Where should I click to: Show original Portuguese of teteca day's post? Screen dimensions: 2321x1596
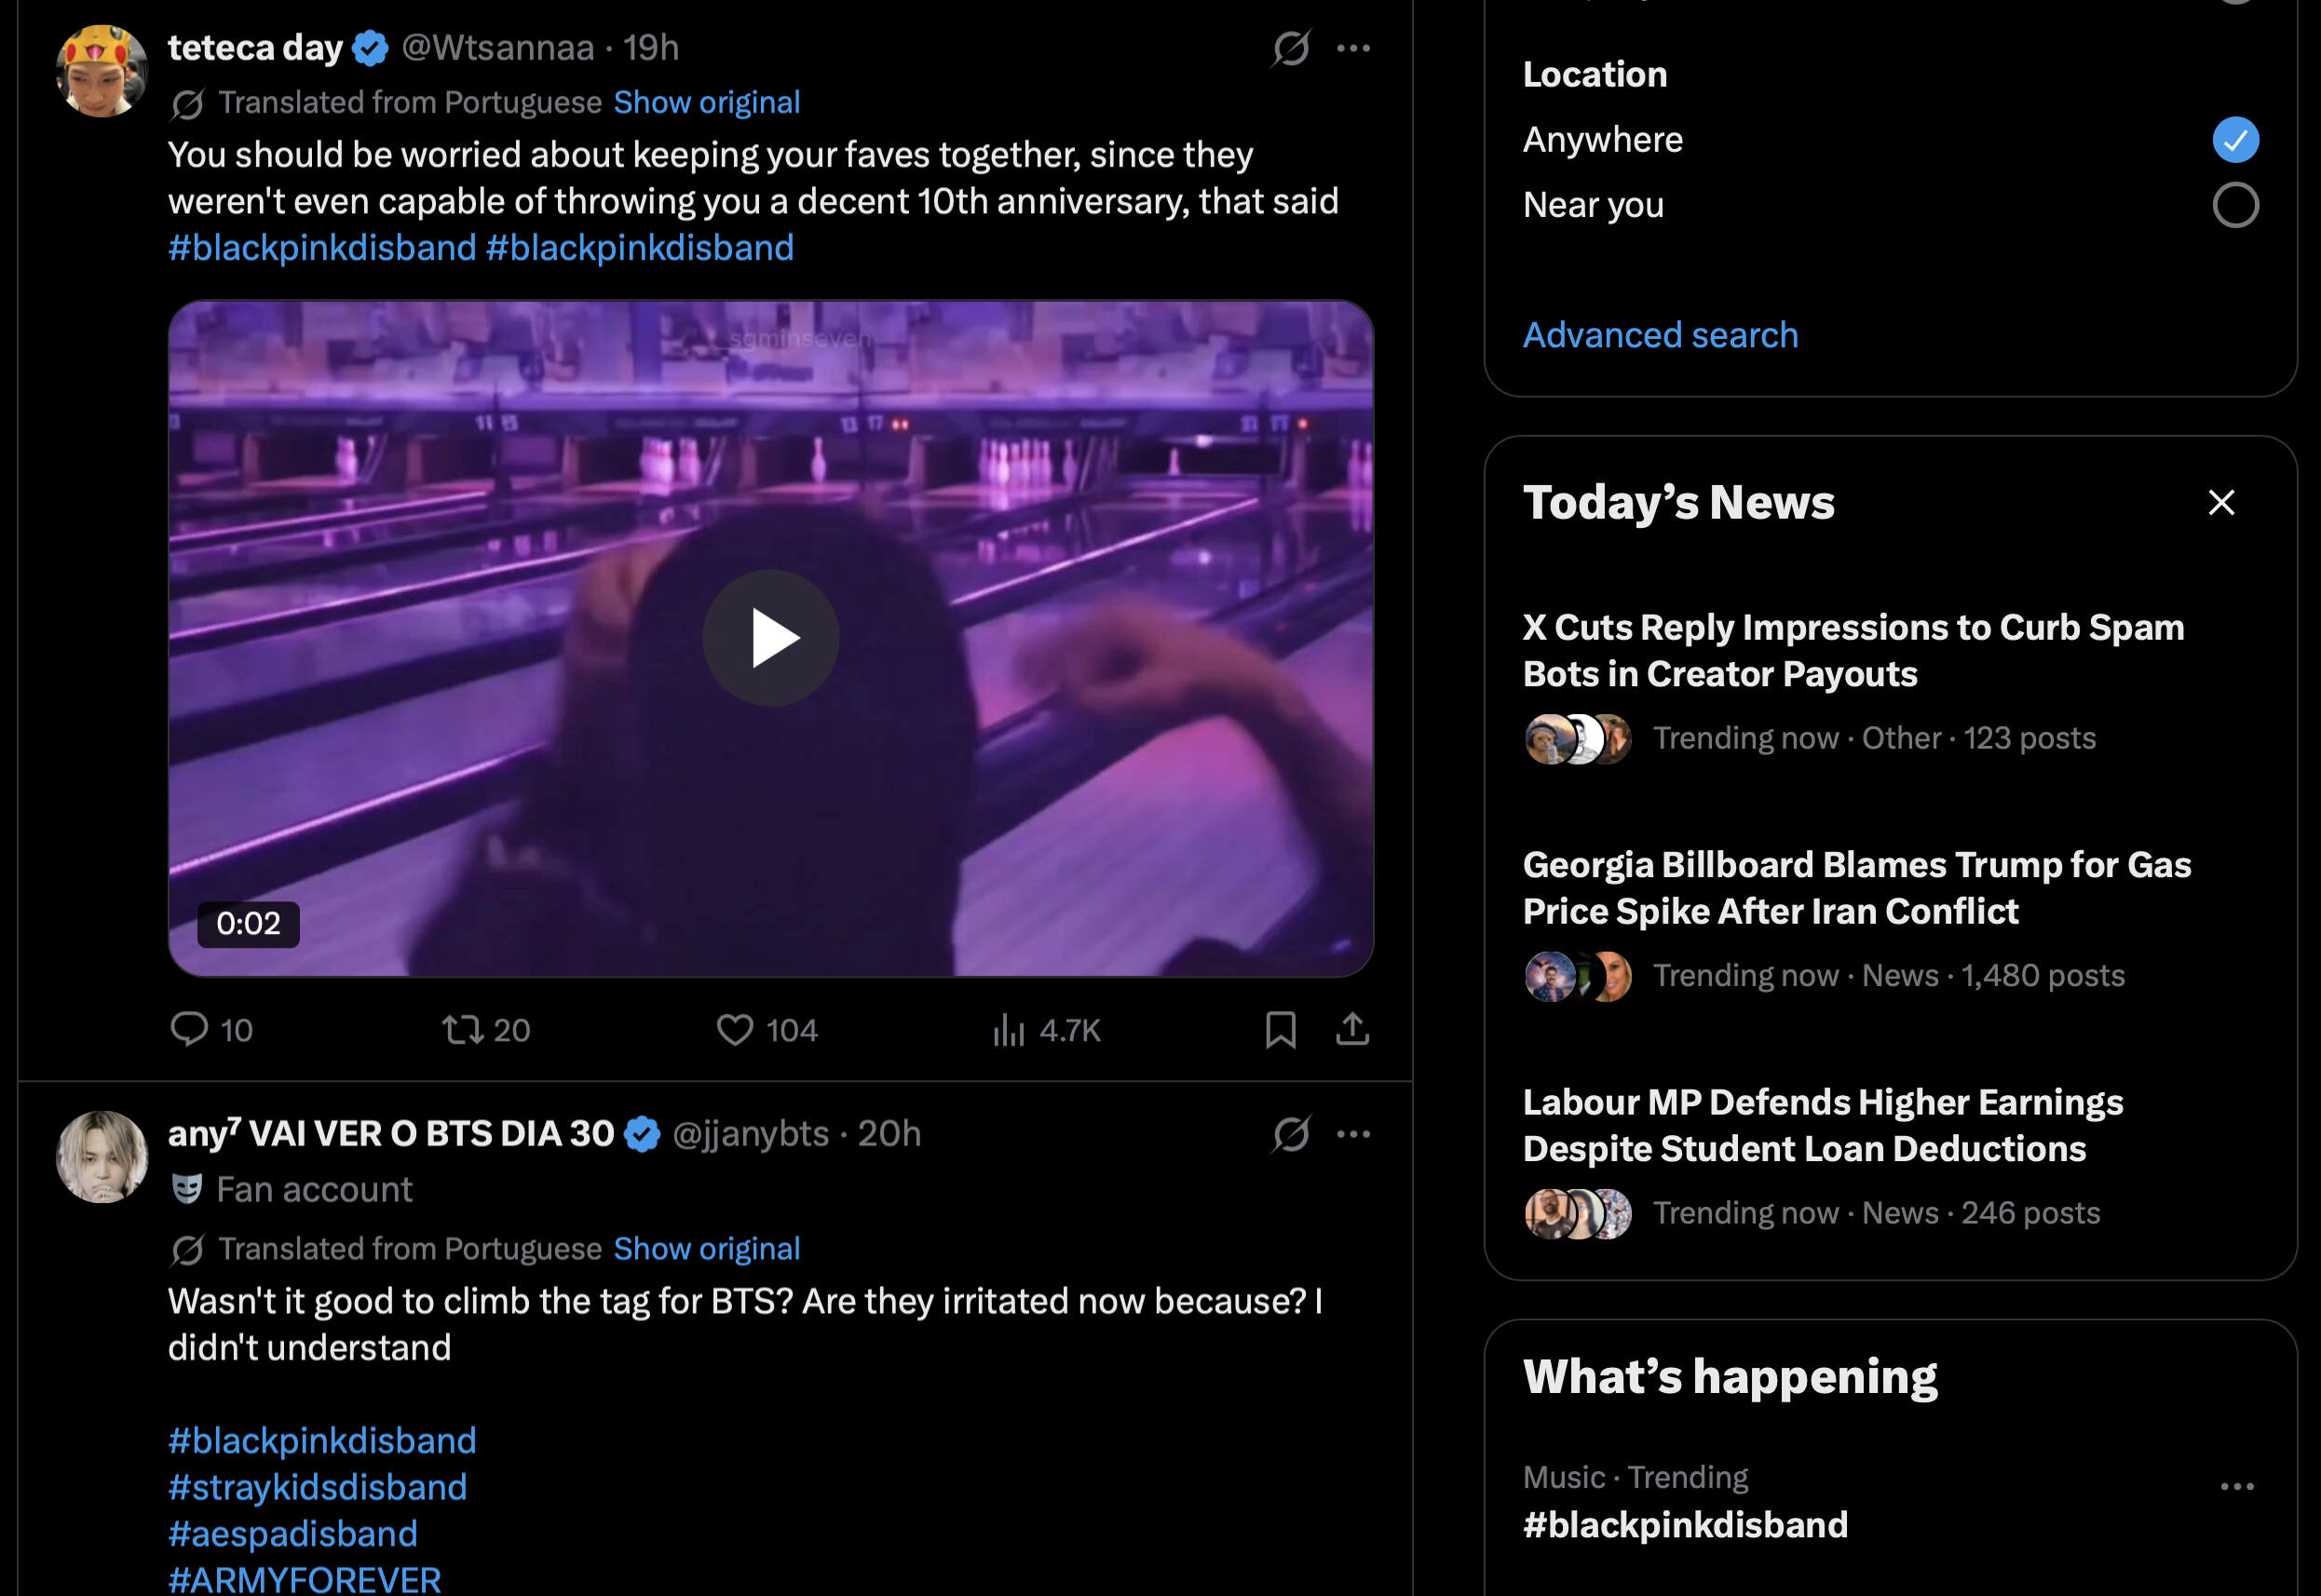pos(707,102)
